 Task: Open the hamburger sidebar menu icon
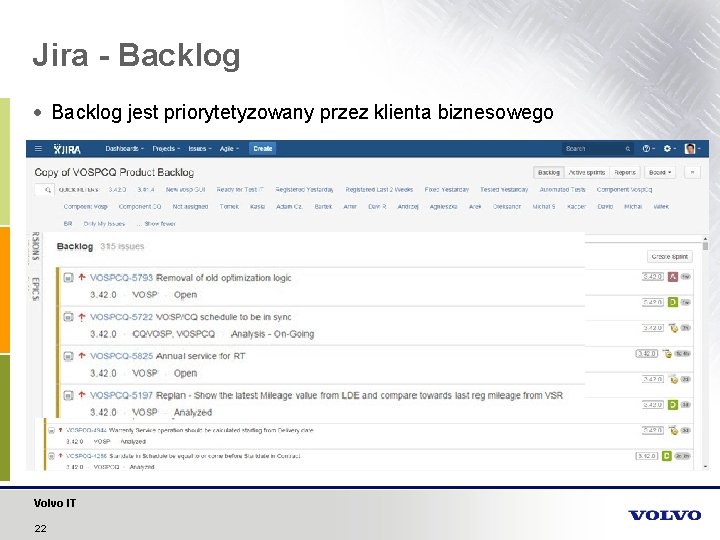39,149
